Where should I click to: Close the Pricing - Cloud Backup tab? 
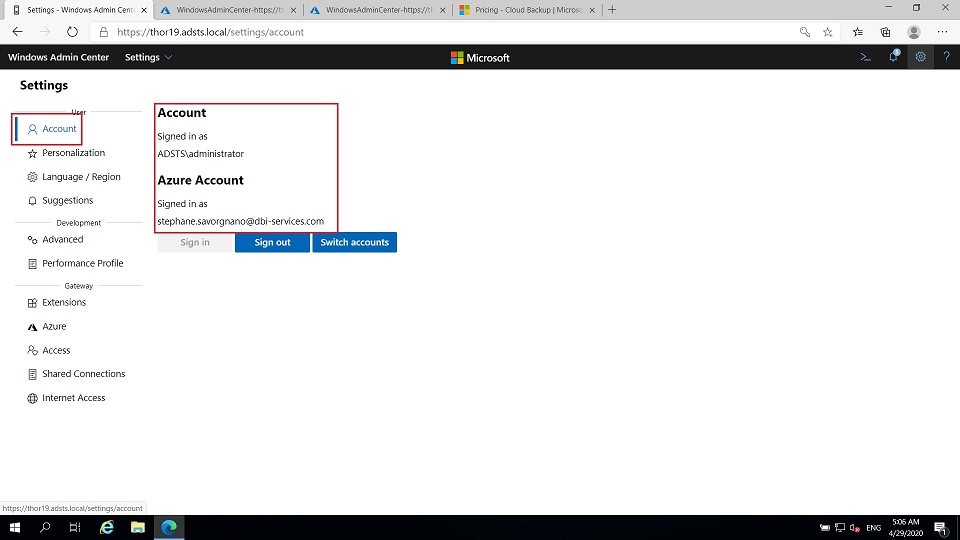point(592,10)
